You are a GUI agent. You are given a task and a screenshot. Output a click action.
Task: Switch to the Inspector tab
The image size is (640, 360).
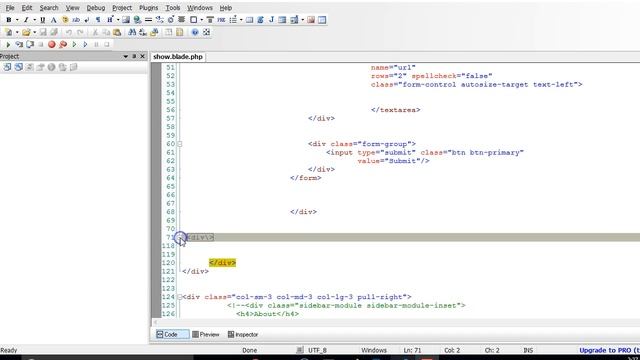click(x=243, y=334)
